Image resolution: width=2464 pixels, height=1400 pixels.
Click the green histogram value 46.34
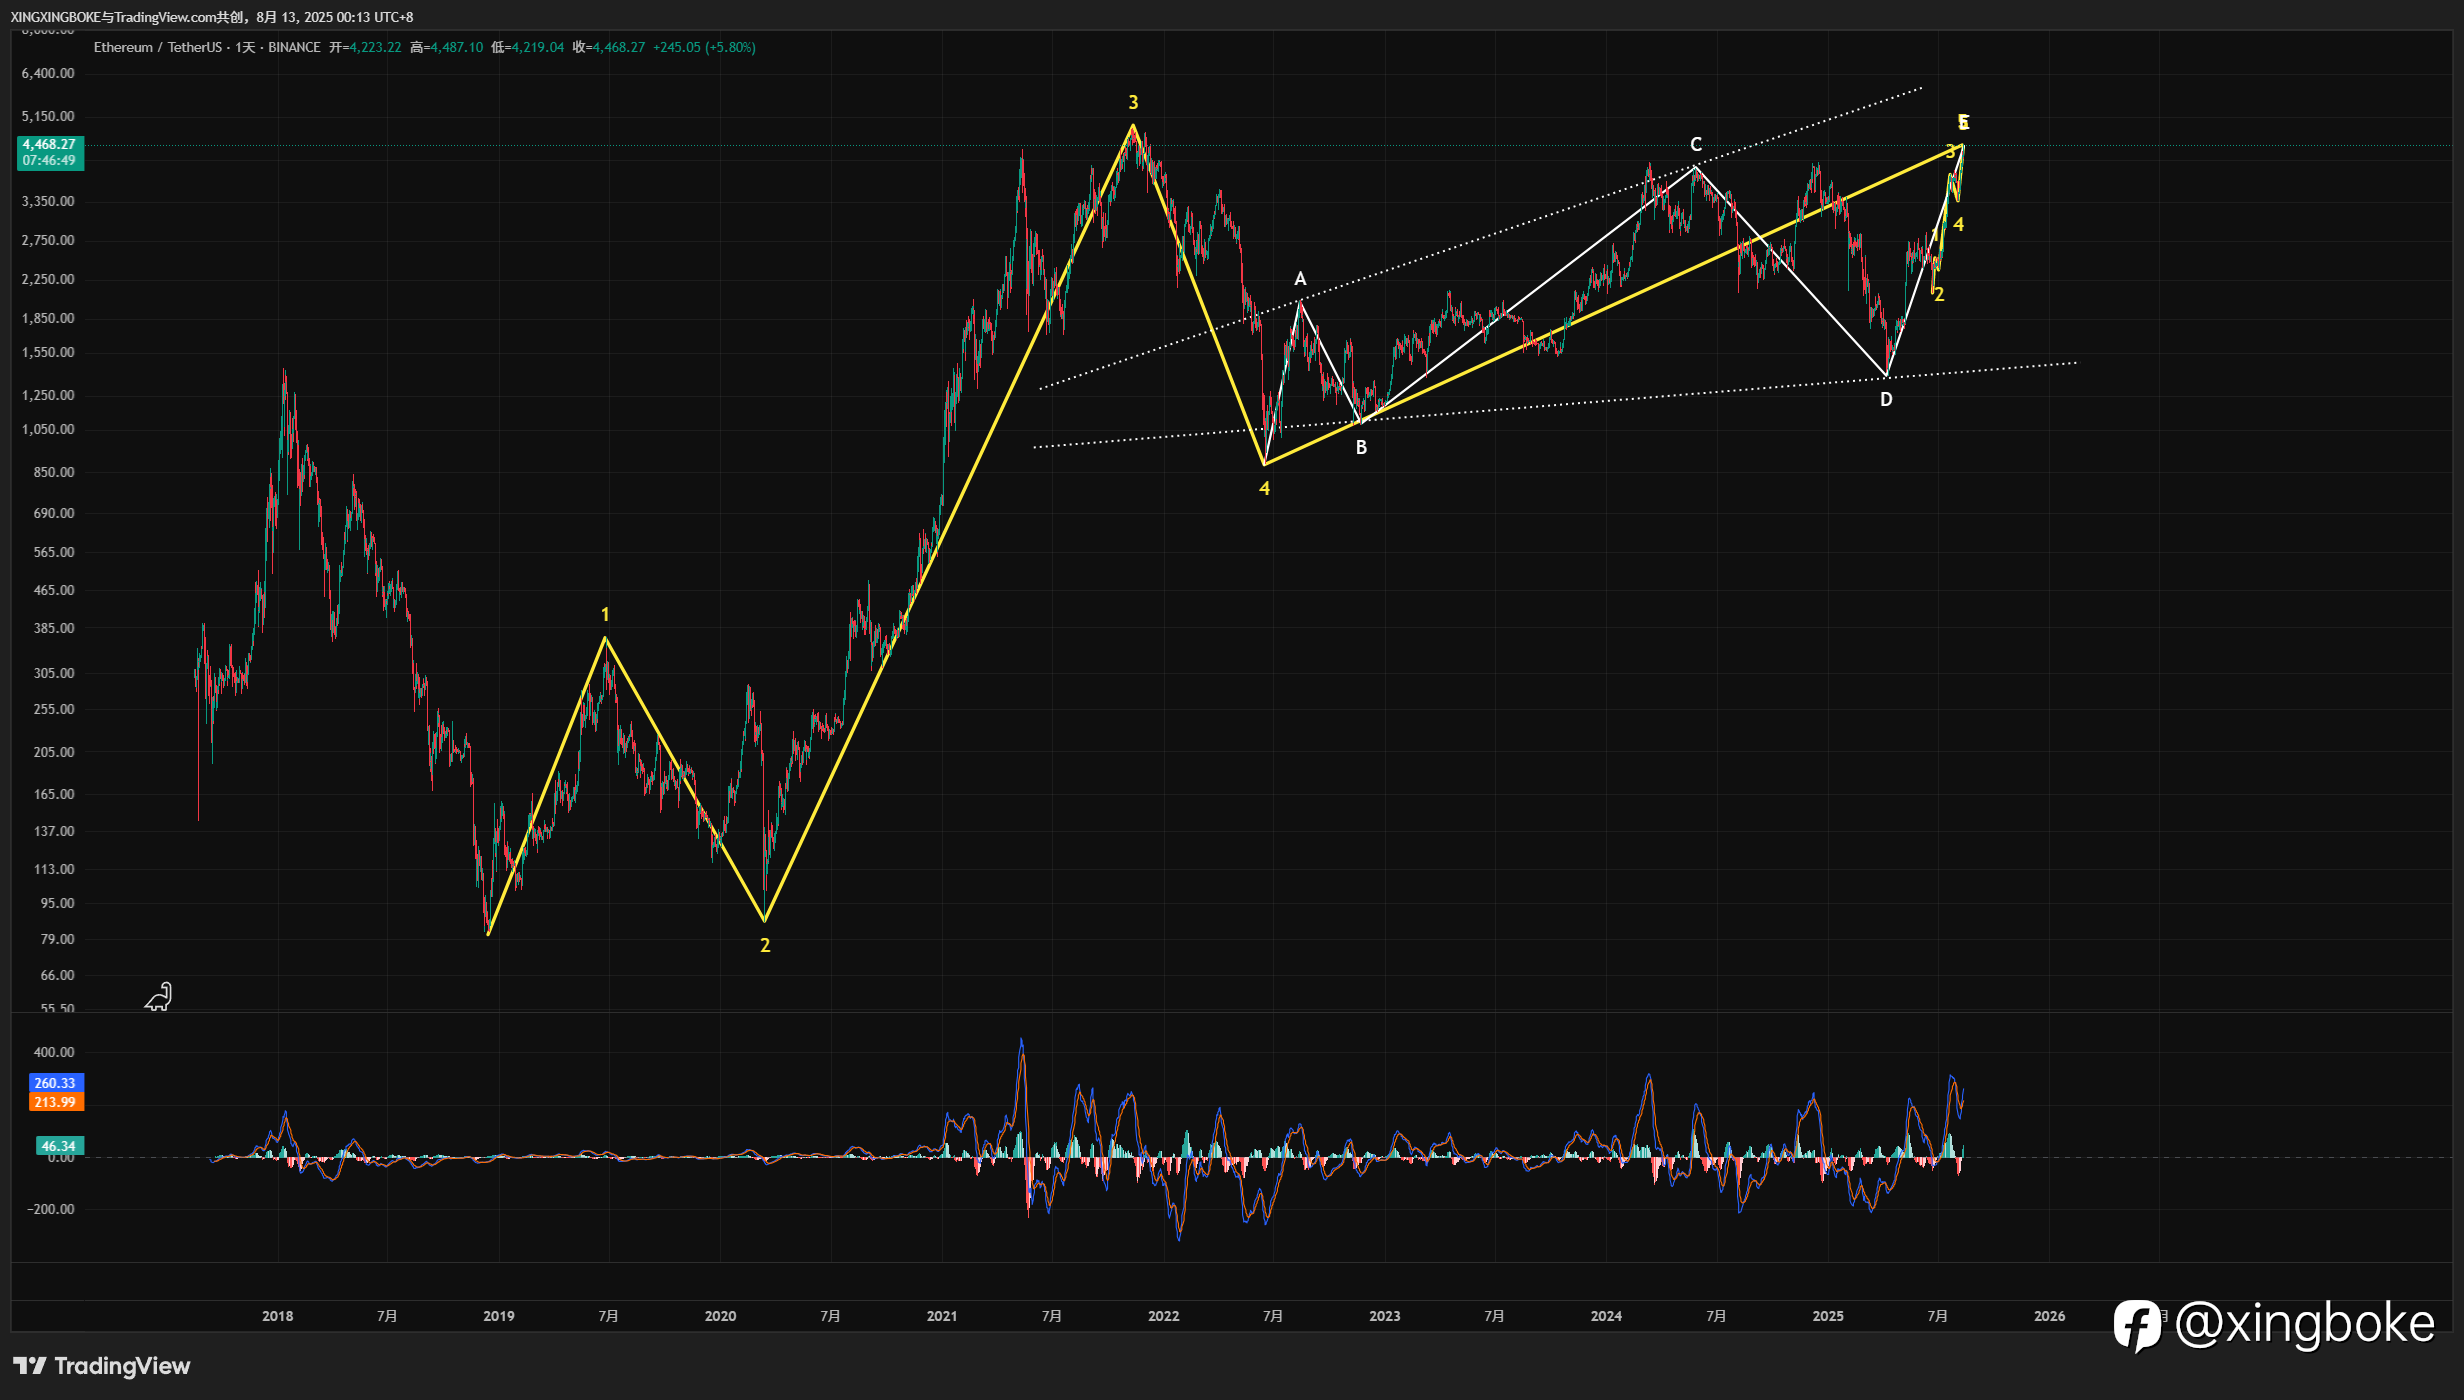(58, 1147)
